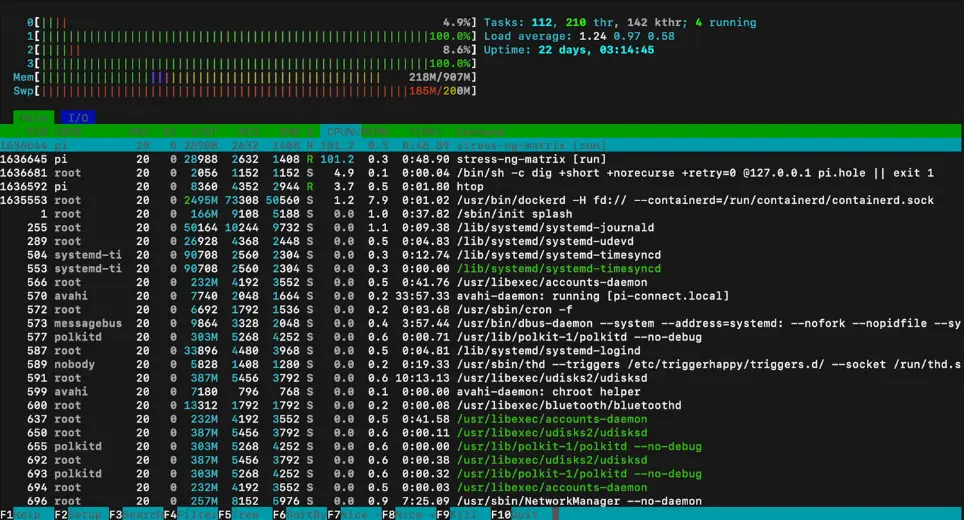Select the dbus-daemon process row
The image size is (964, 520).
tap(481, 323)
